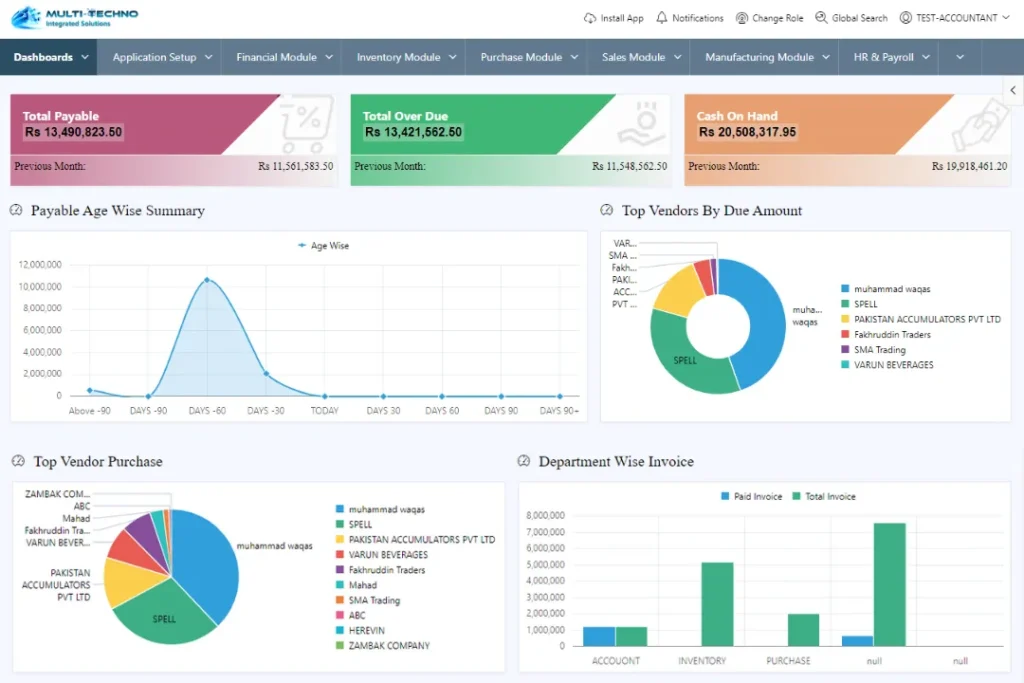Click SPELL color swatch in Top Vendor Purchase legend
1024x683 pixels.
coord(340,525)
